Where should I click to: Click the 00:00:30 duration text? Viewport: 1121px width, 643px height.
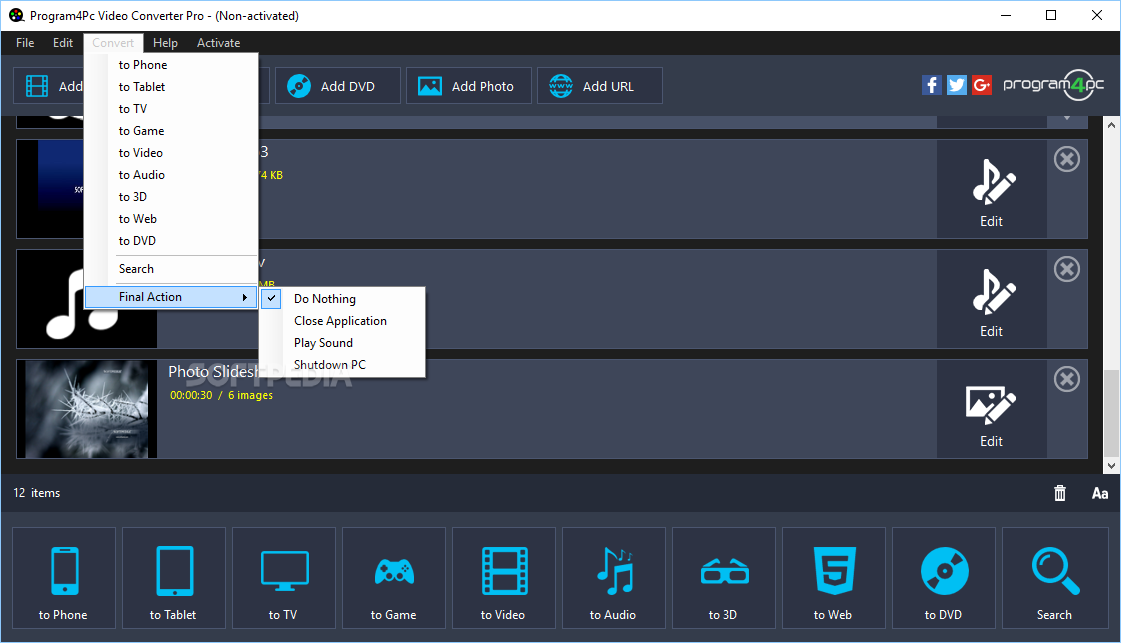point(191,396)
